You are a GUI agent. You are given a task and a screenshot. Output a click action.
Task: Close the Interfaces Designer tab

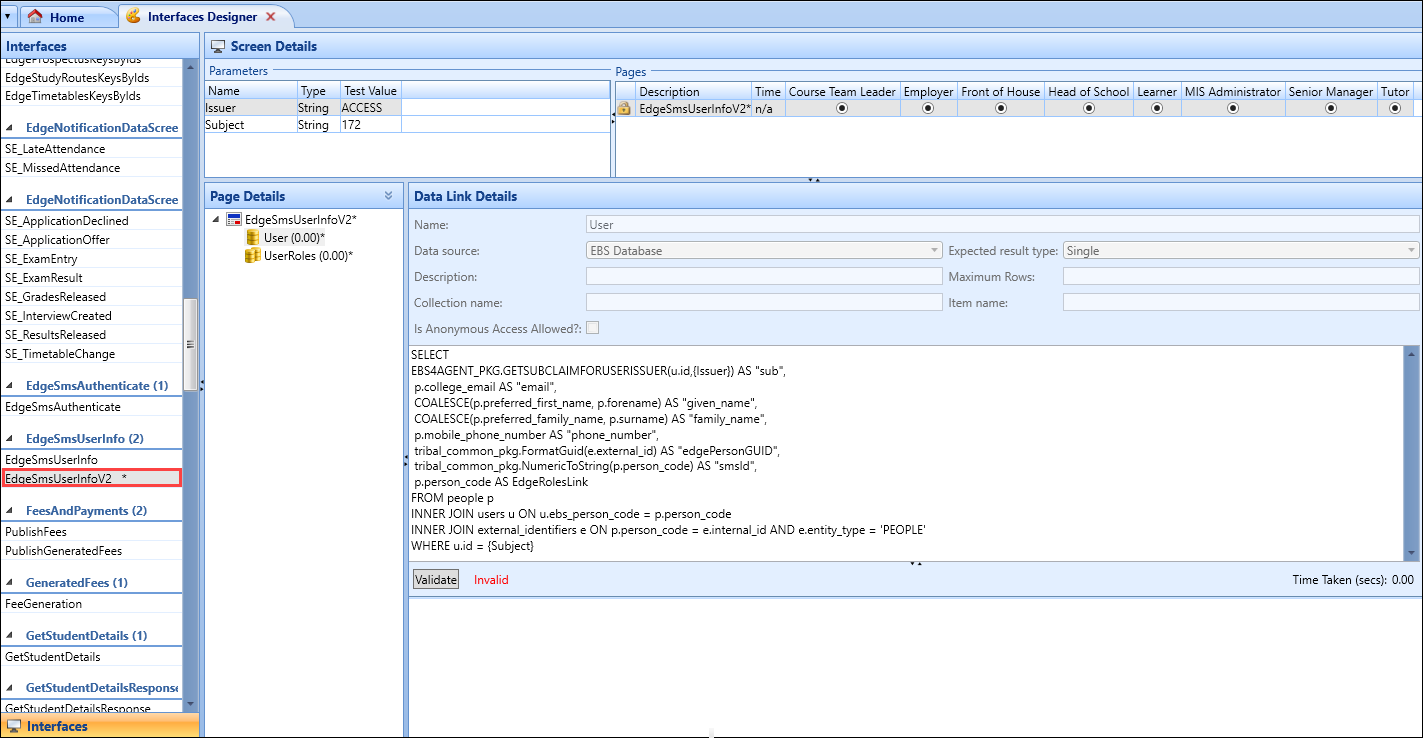coord(271,17)
